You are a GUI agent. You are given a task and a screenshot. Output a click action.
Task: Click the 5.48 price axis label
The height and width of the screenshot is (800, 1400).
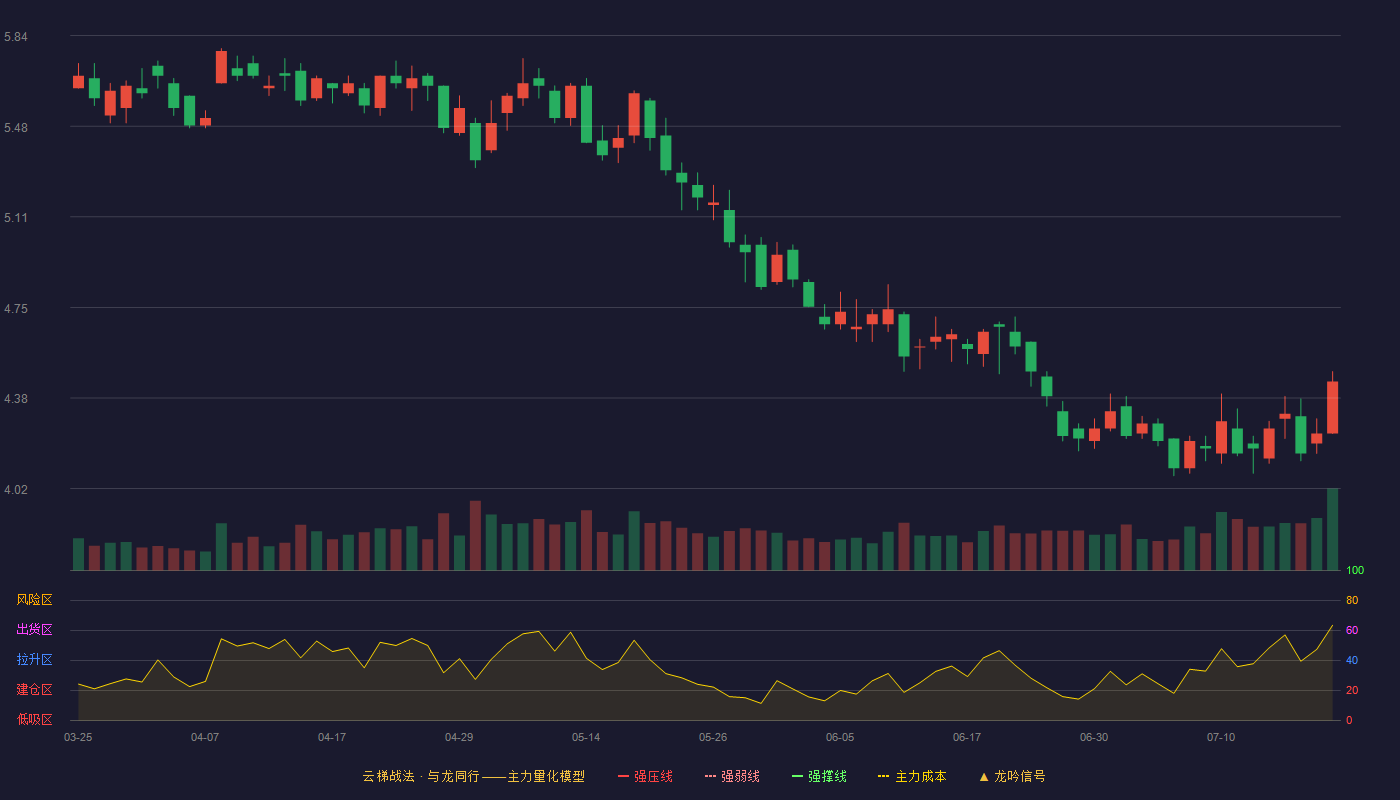pyautogui.click(x=16, y=128)
